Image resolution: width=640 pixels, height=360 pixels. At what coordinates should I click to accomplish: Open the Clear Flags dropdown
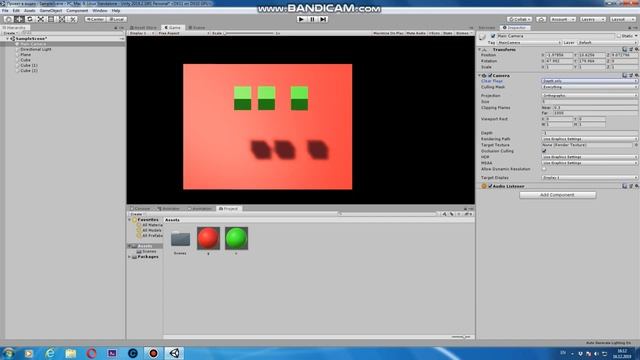589,81
